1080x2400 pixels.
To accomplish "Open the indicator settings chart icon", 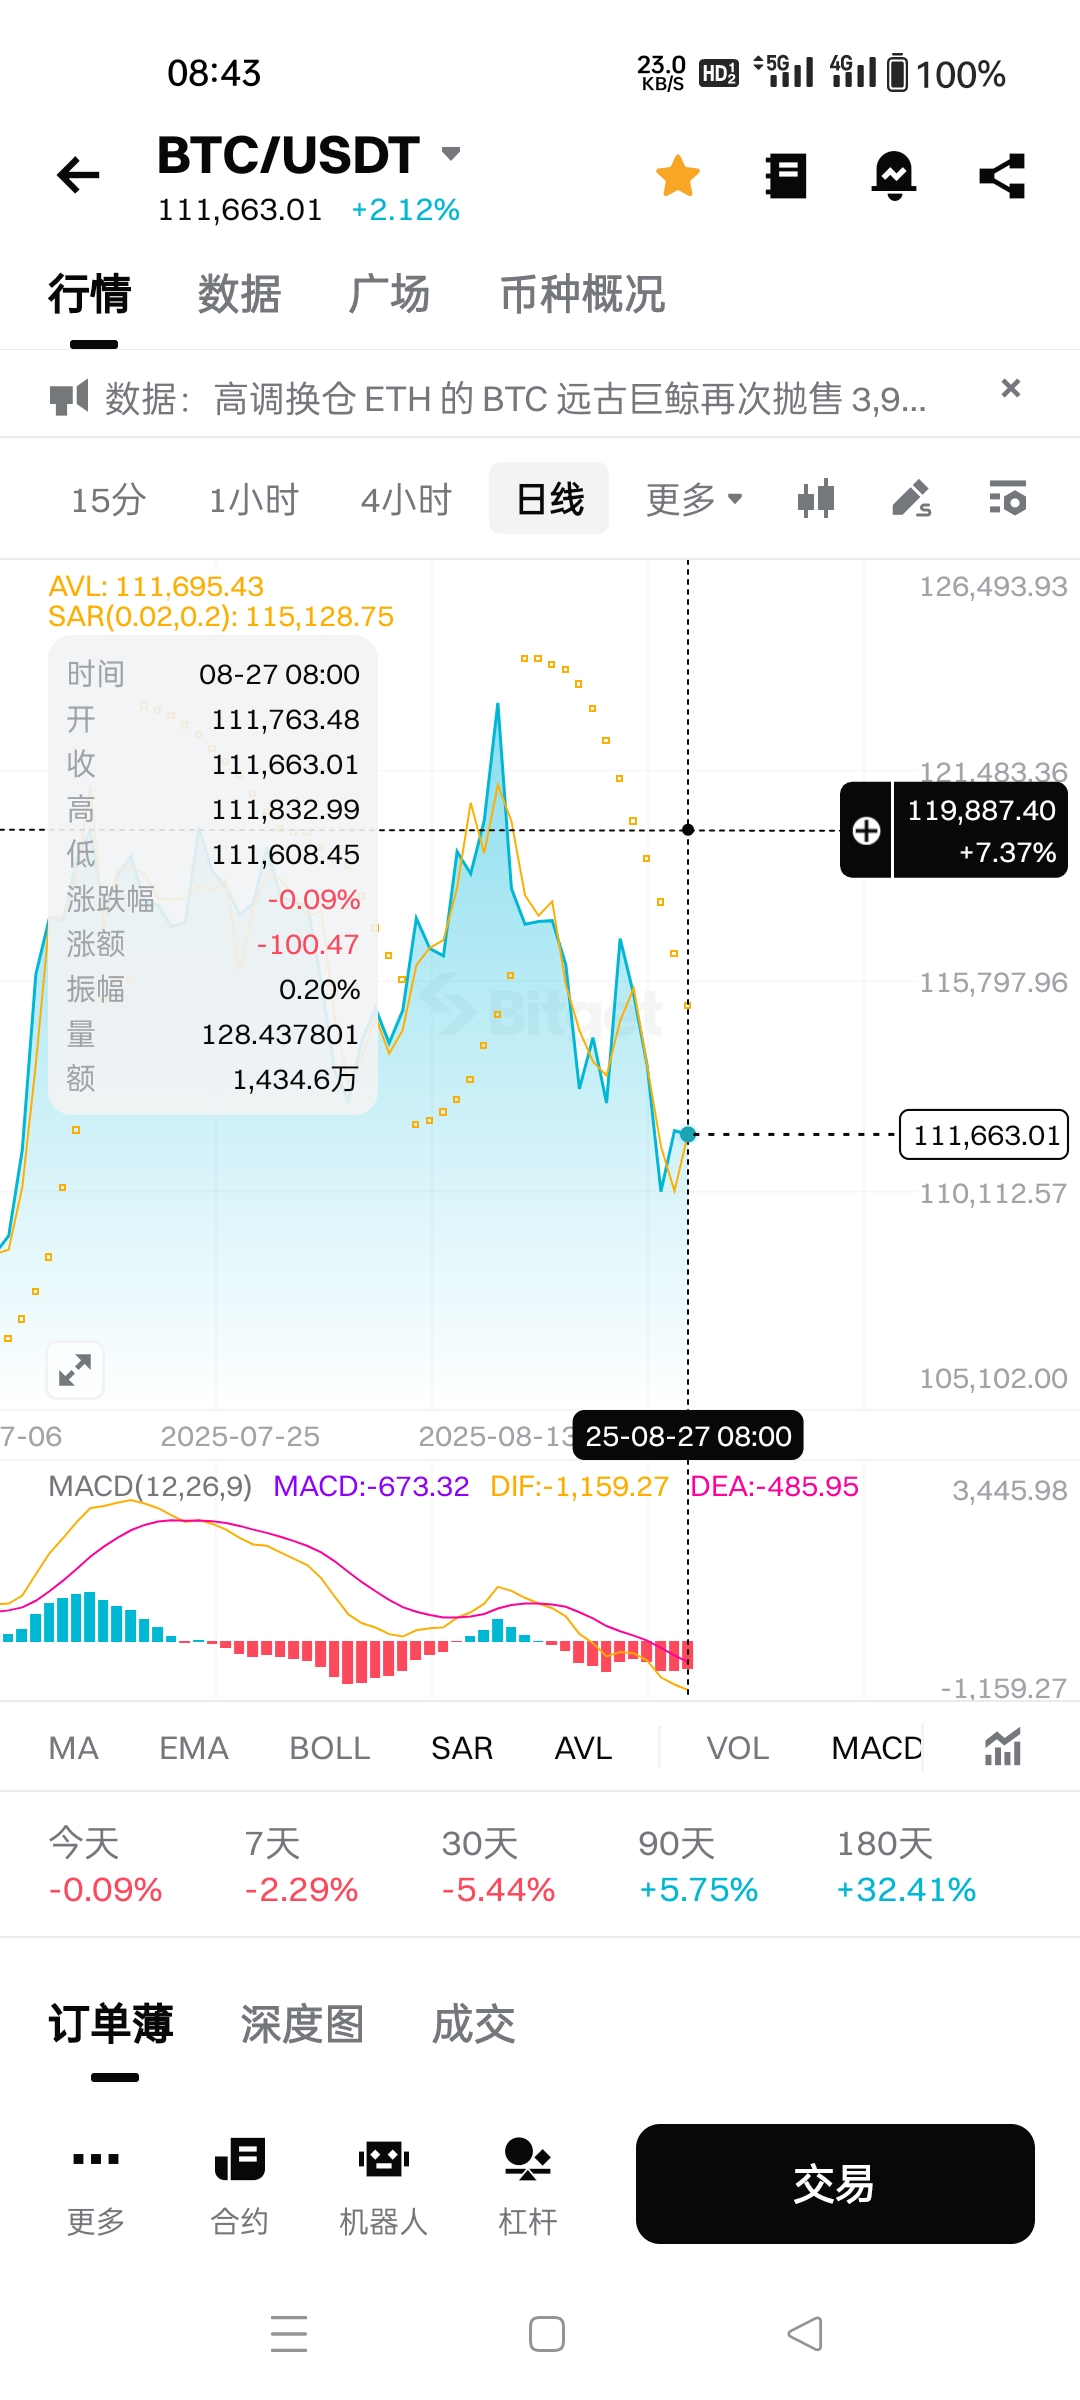I will coord(1002,1747).
